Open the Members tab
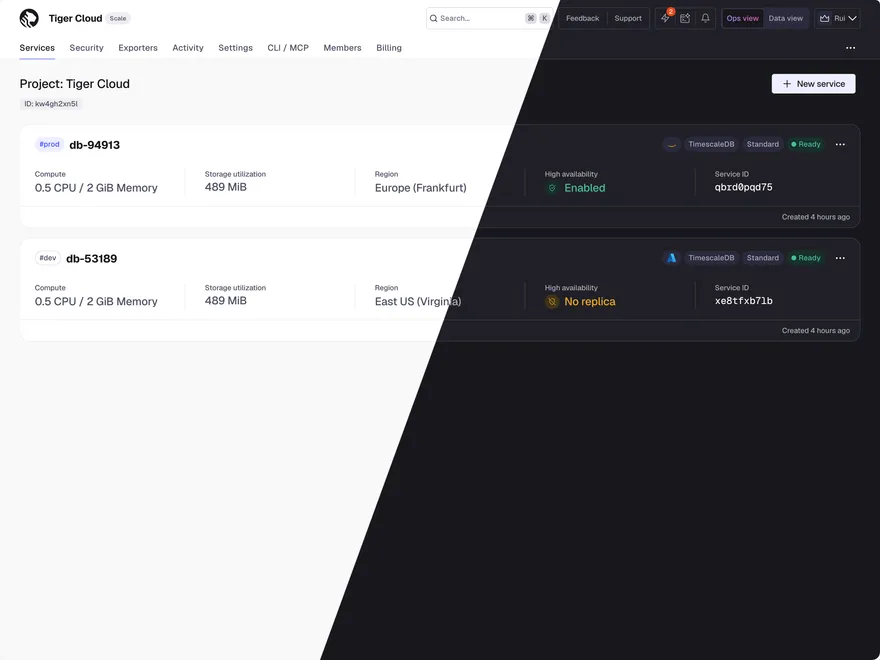 [x=342, y=48]
